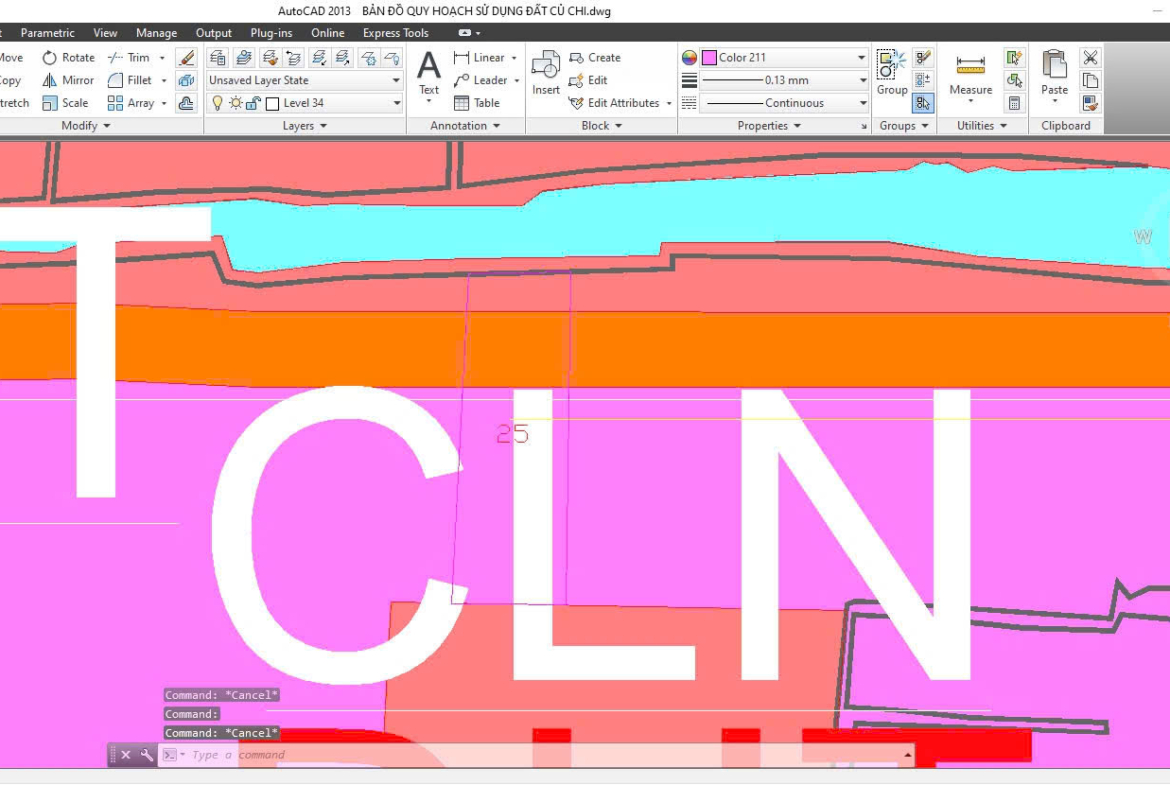Screen dimensions: 1170x785
Task: Click the Color 211 magenta swatch
Action: click(709, 58)
